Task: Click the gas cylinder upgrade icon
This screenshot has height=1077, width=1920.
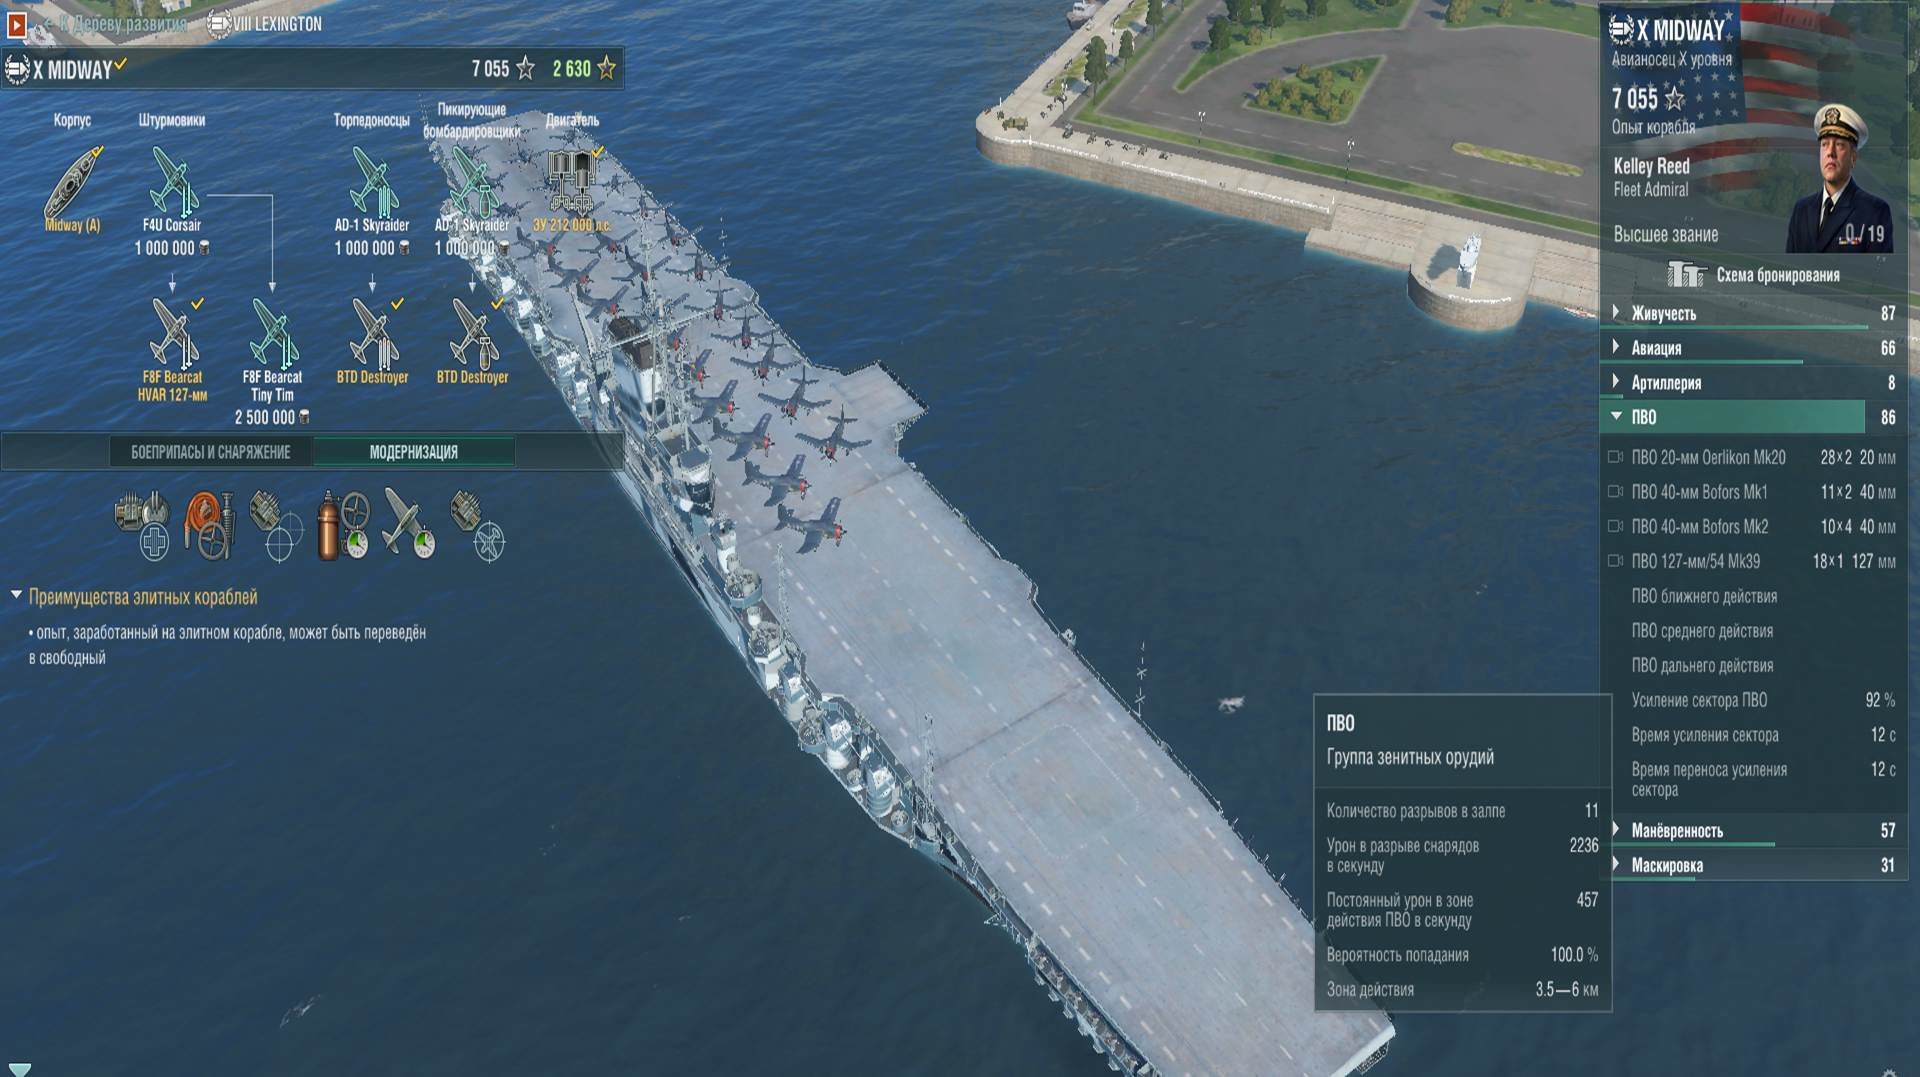Action: 342,524
